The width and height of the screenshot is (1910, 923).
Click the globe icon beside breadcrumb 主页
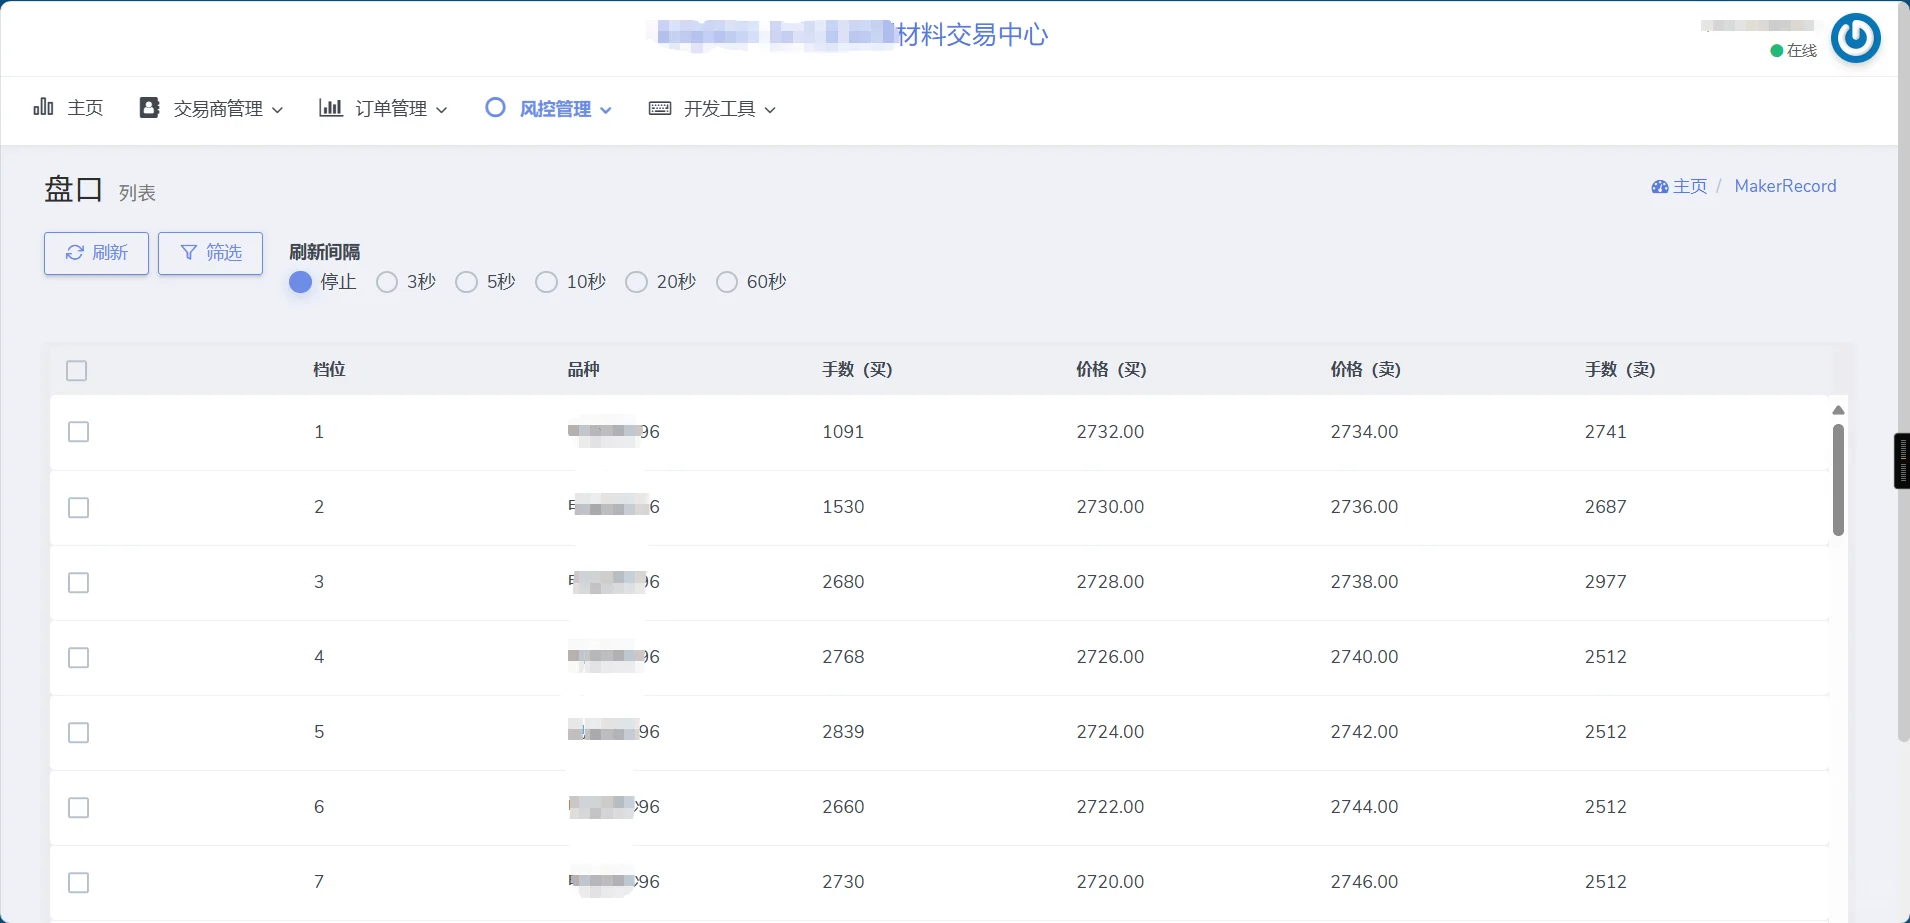[1659, 186]
